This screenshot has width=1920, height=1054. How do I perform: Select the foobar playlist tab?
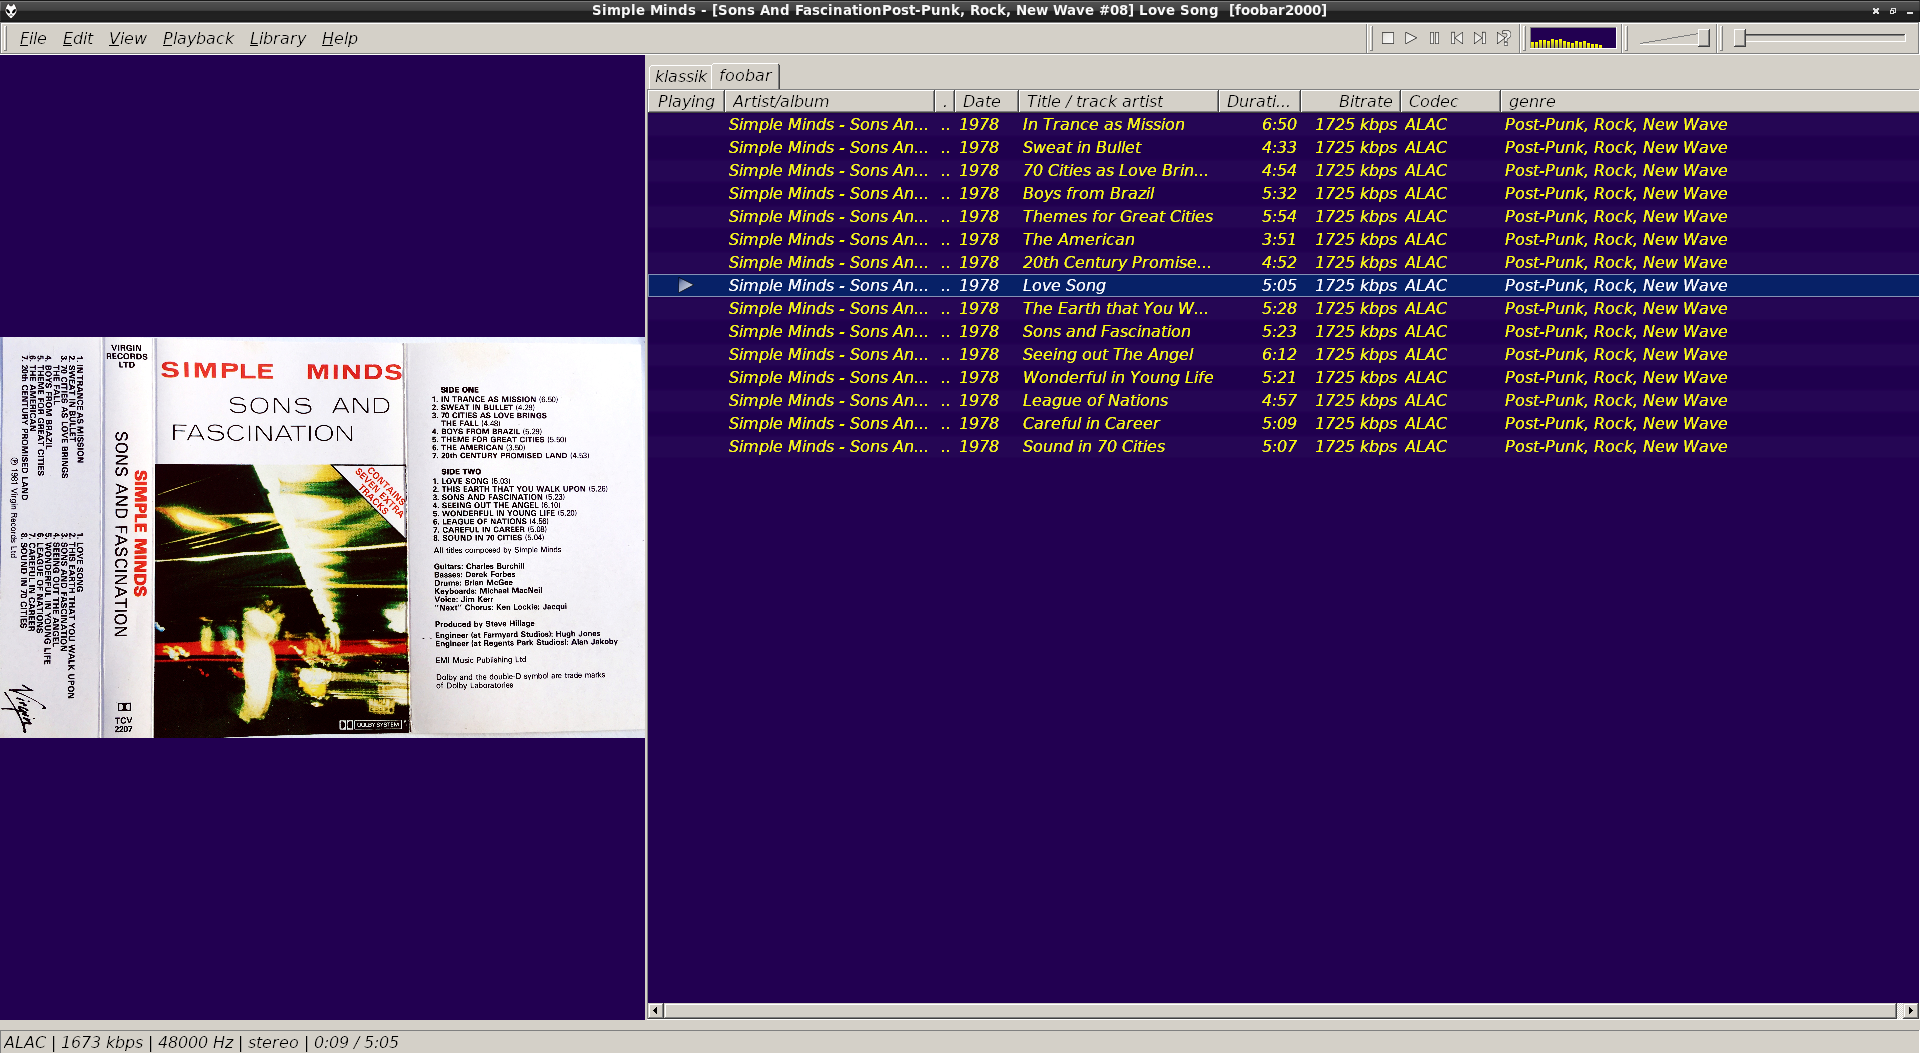coord(745,75)
